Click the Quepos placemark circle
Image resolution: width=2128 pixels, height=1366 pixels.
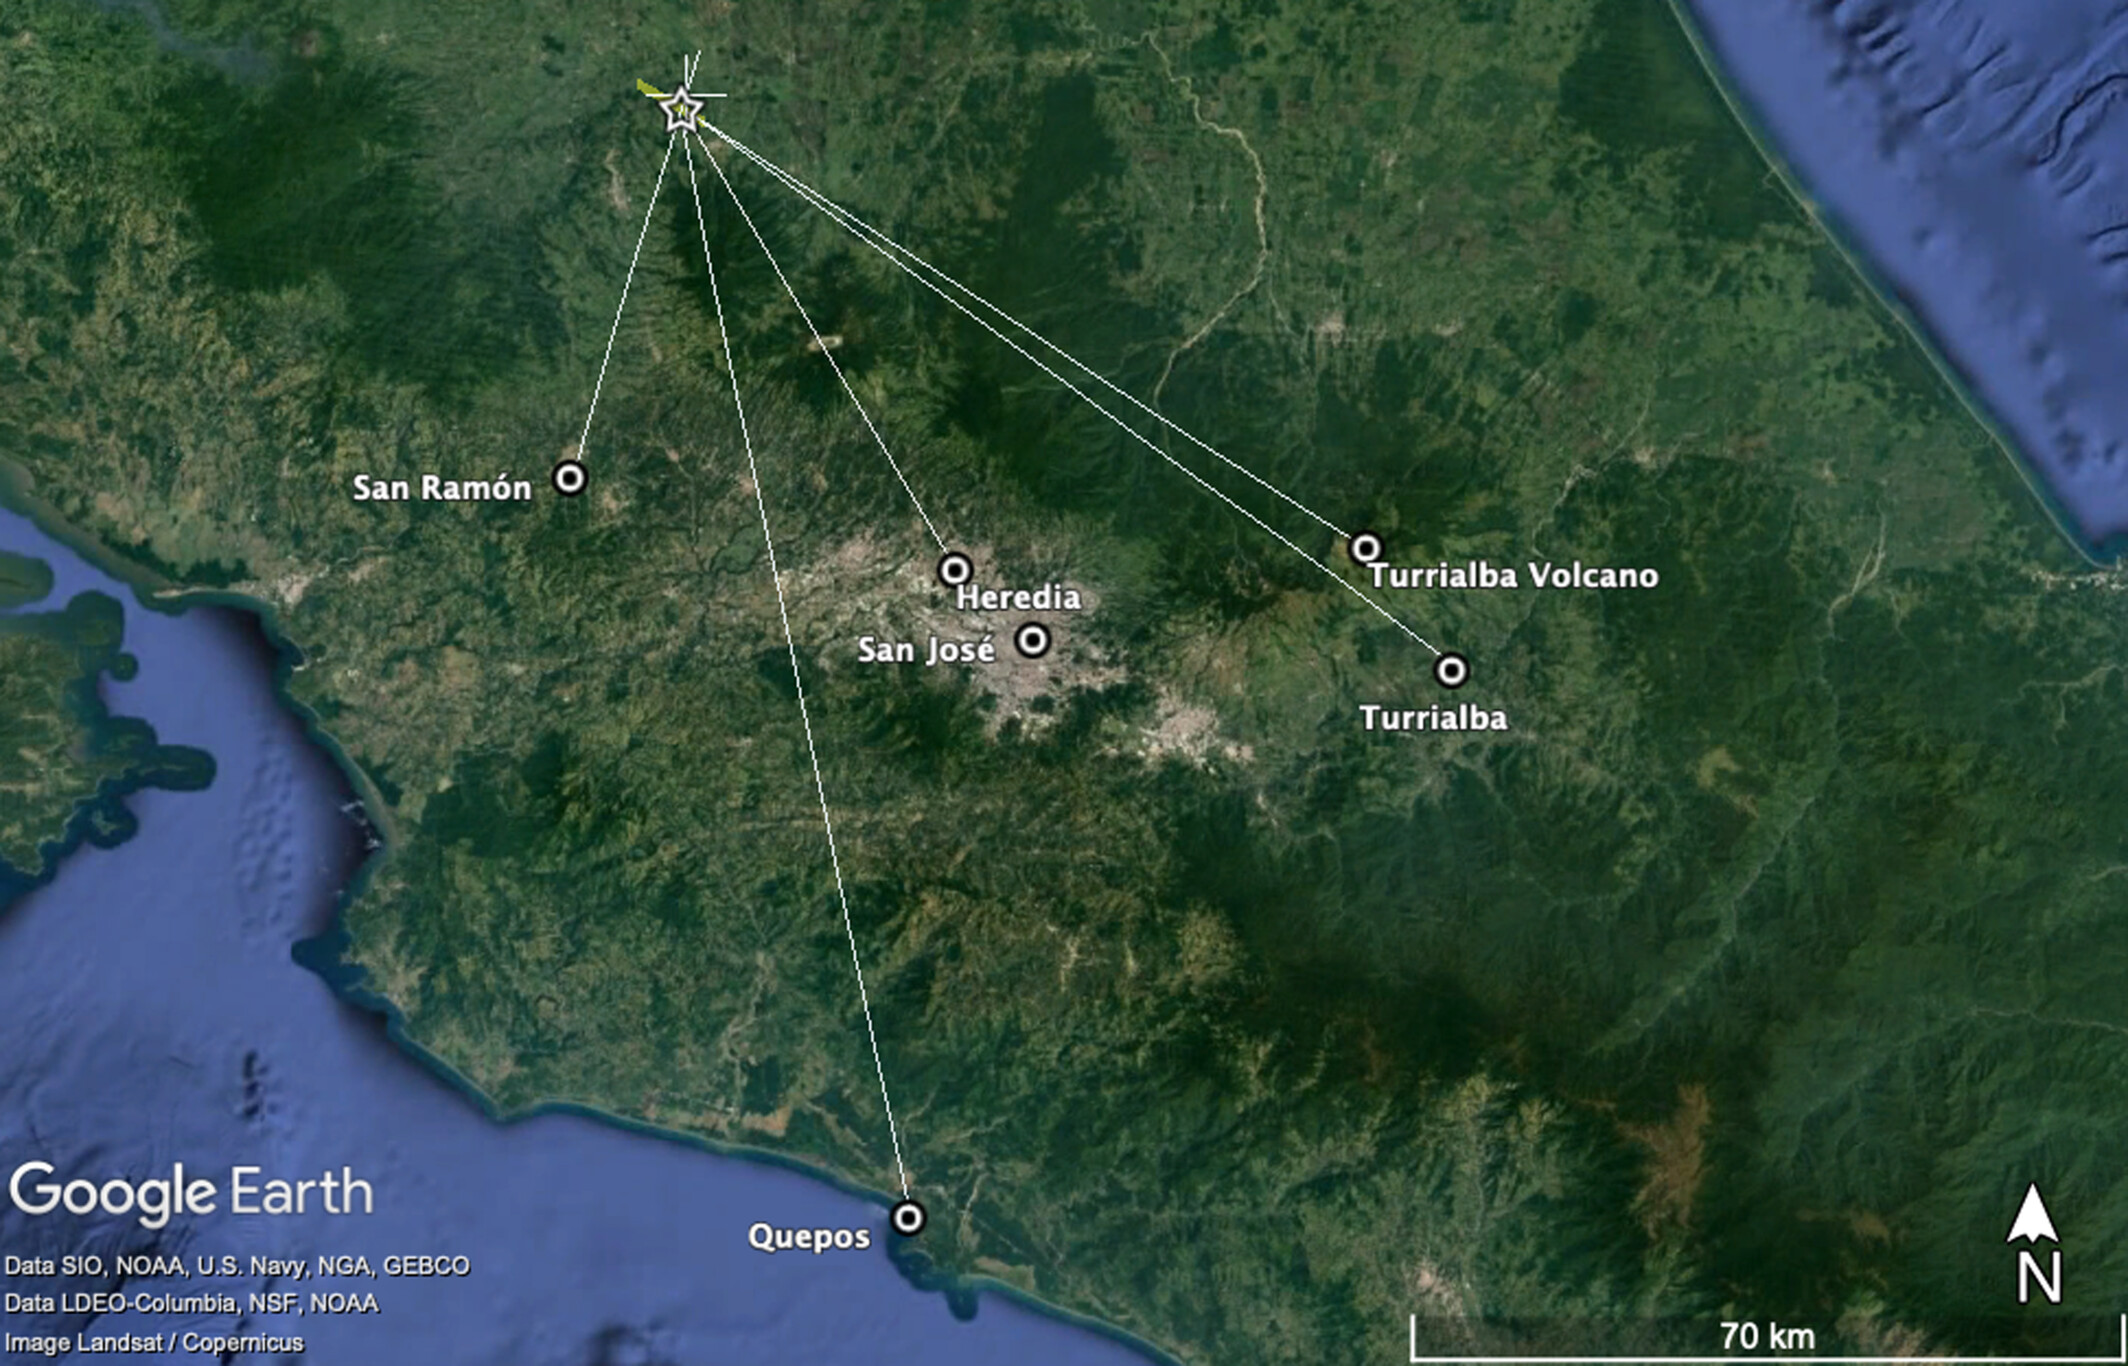click(908, 1218)
